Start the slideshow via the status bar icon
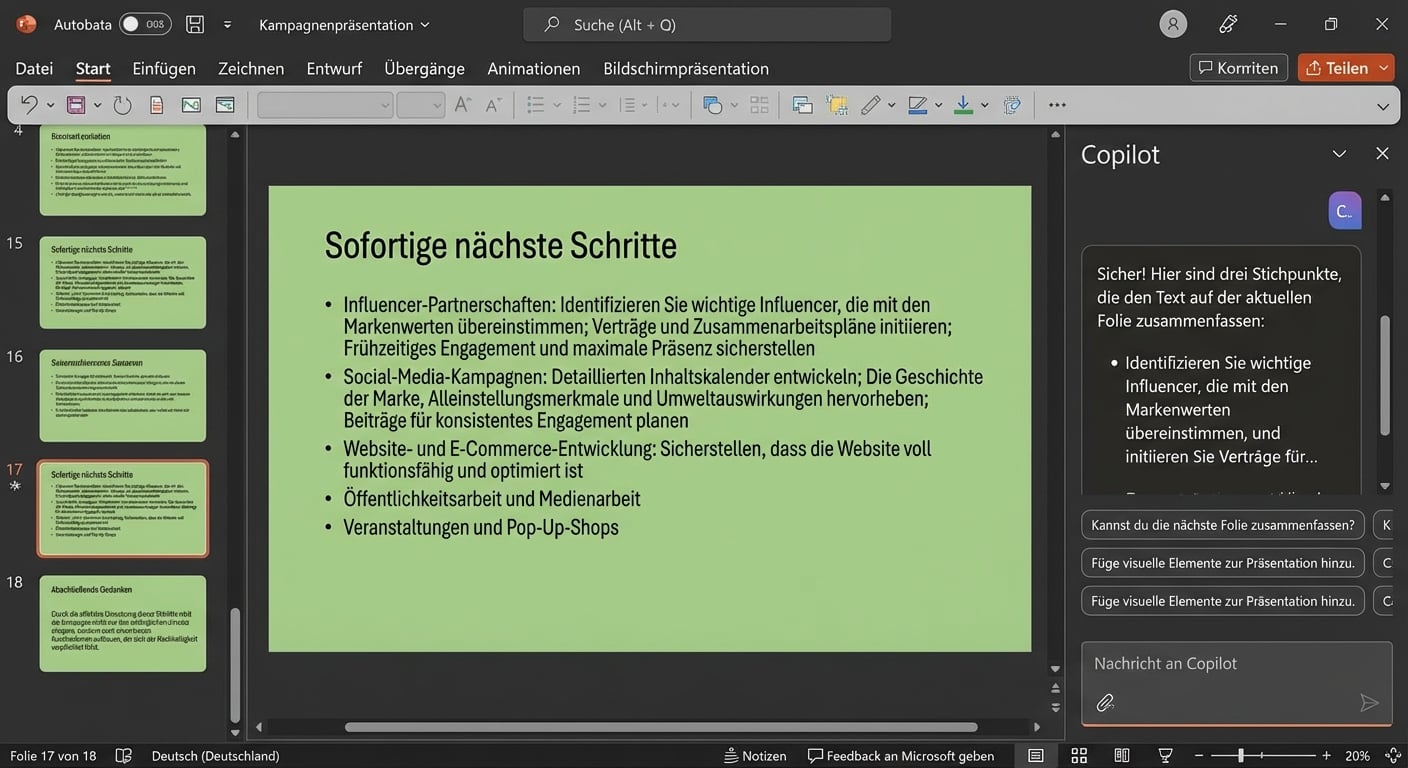Viewport: 1408px width, 768px height. pos(1164,755)
